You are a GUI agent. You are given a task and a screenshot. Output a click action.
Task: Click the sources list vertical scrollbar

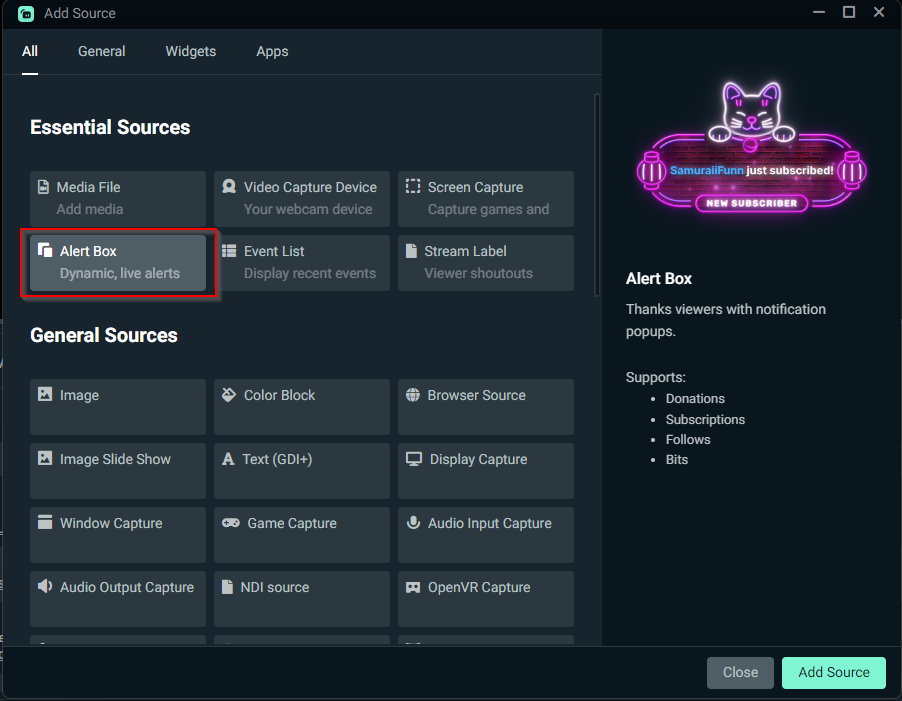pyautogui.click(x=597, y=196)
